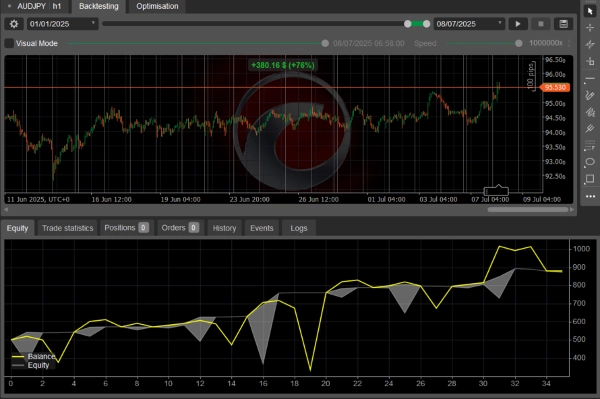This screenshot has height=399, width=600.
Task: Open the start date 01/01/2025 dropdown
Action: point(62,24)
